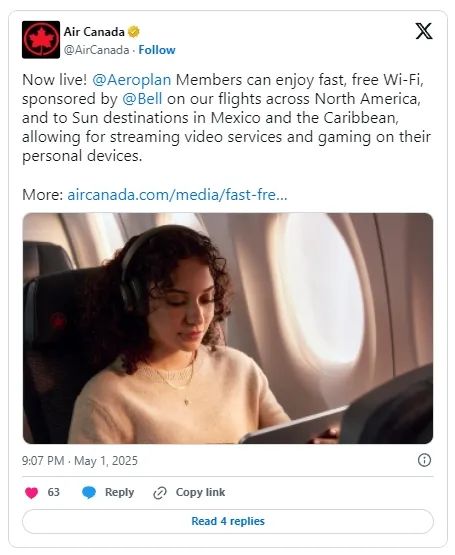Click the Read 4 replies button
This screenshot has width=455, height=555.
[x=228, y=521]
